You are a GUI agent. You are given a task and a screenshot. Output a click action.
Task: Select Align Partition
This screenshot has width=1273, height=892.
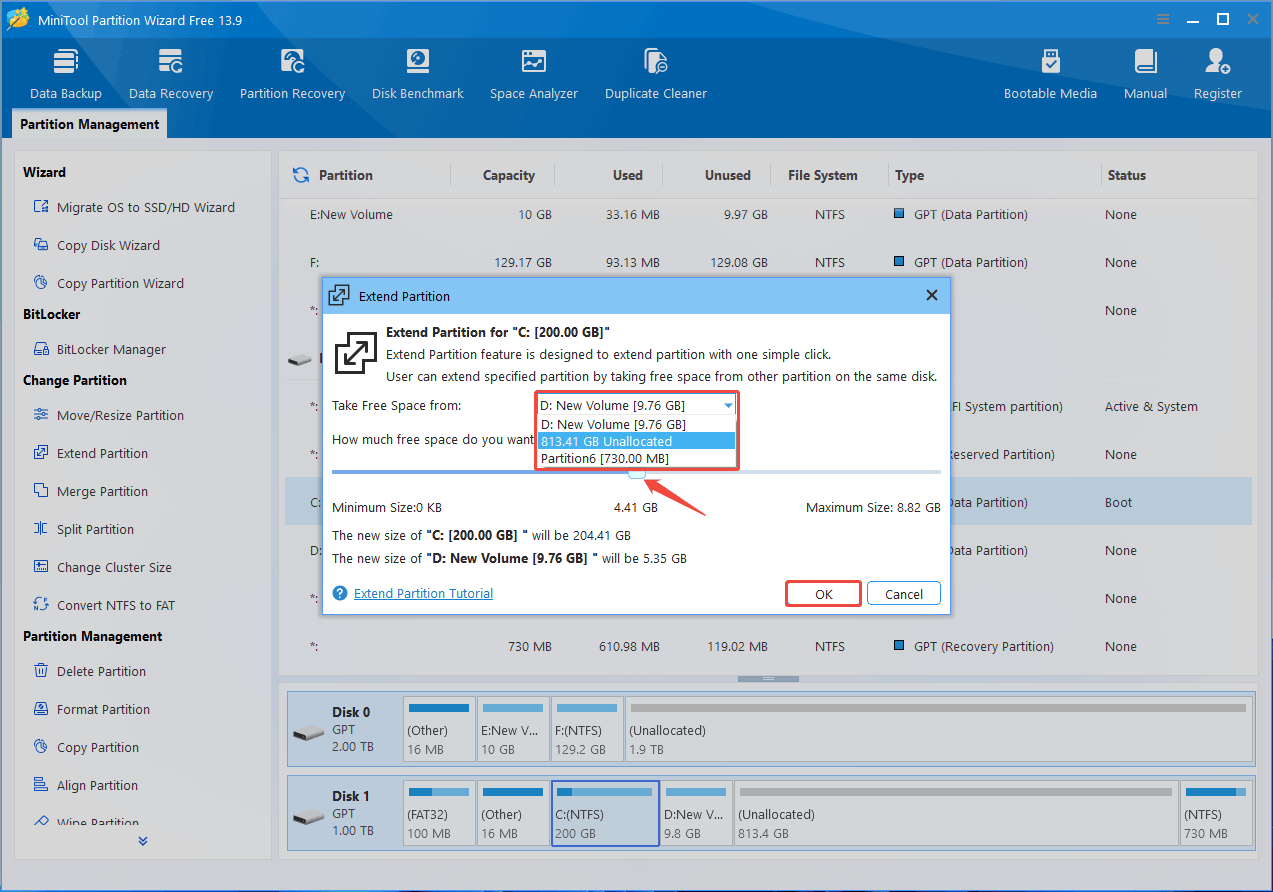pyautogui.click(x=85, y=785)
